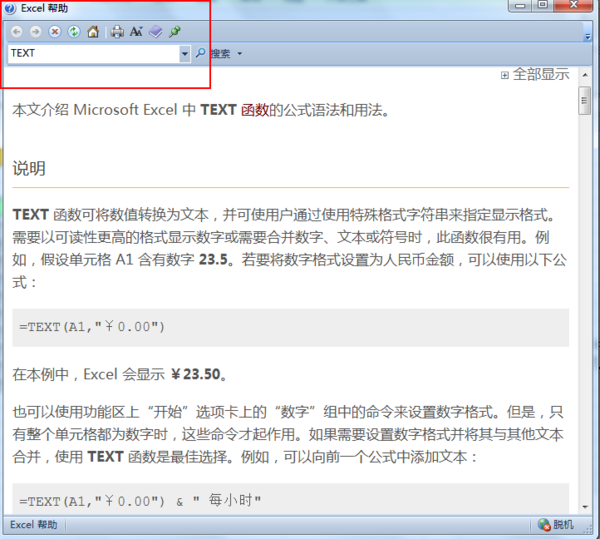Open toolbar options overflow arrow

click(x=588, y=37)
